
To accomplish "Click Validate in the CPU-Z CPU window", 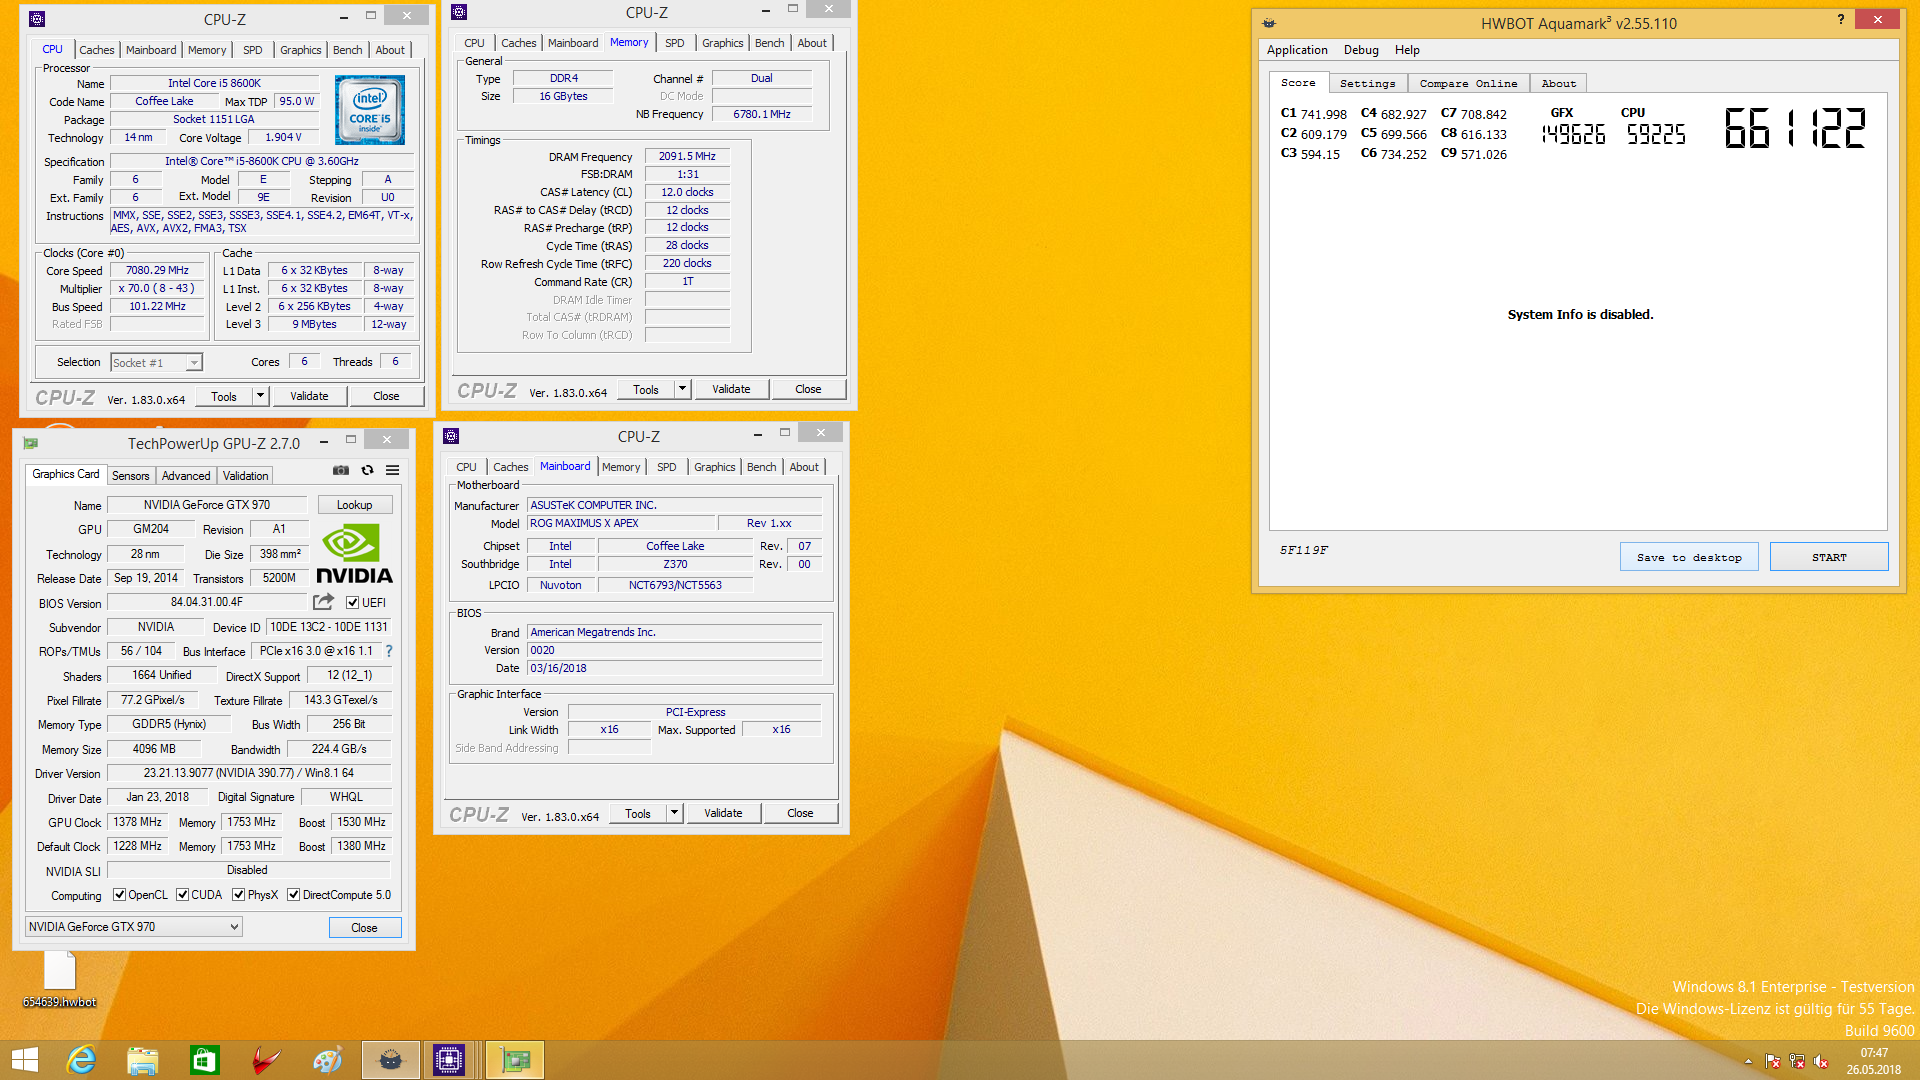I will coord(309,396).
